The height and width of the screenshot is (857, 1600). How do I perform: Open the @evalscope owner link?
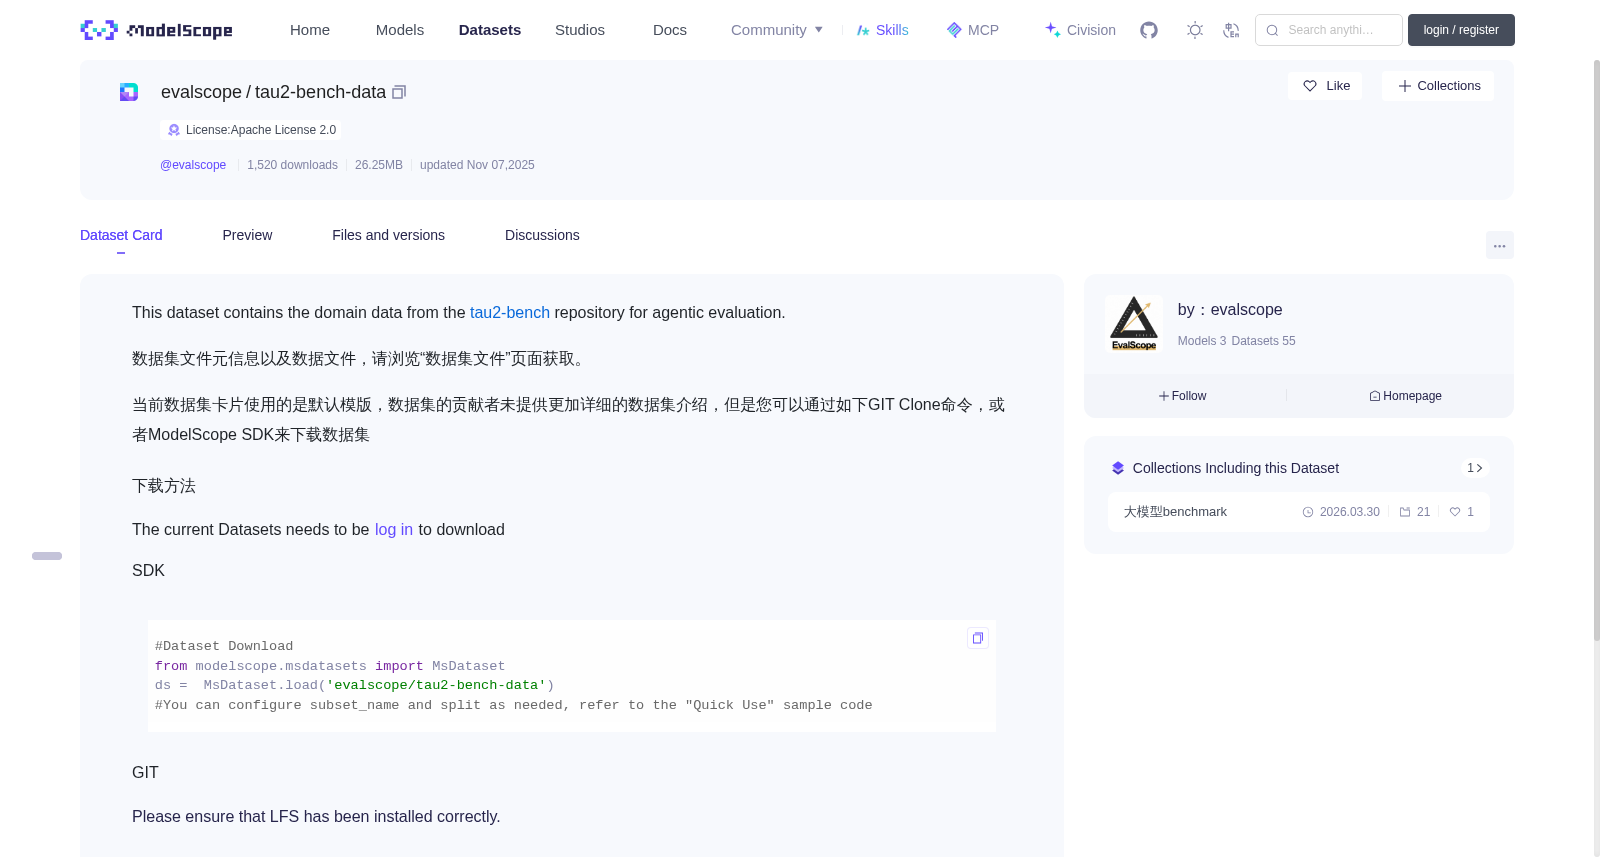click(x=193, y=165)
